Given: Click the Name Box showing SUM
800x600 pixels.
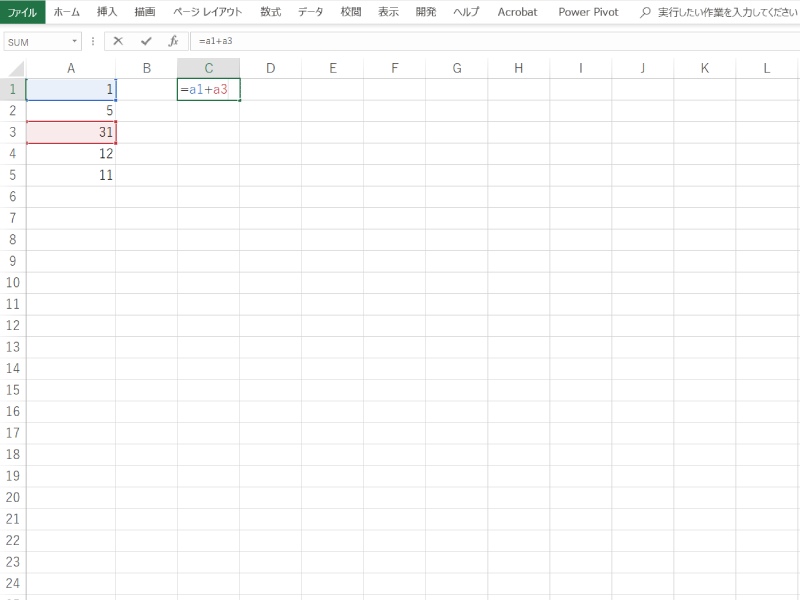Looking at the screenshot, I should [36, 42].
